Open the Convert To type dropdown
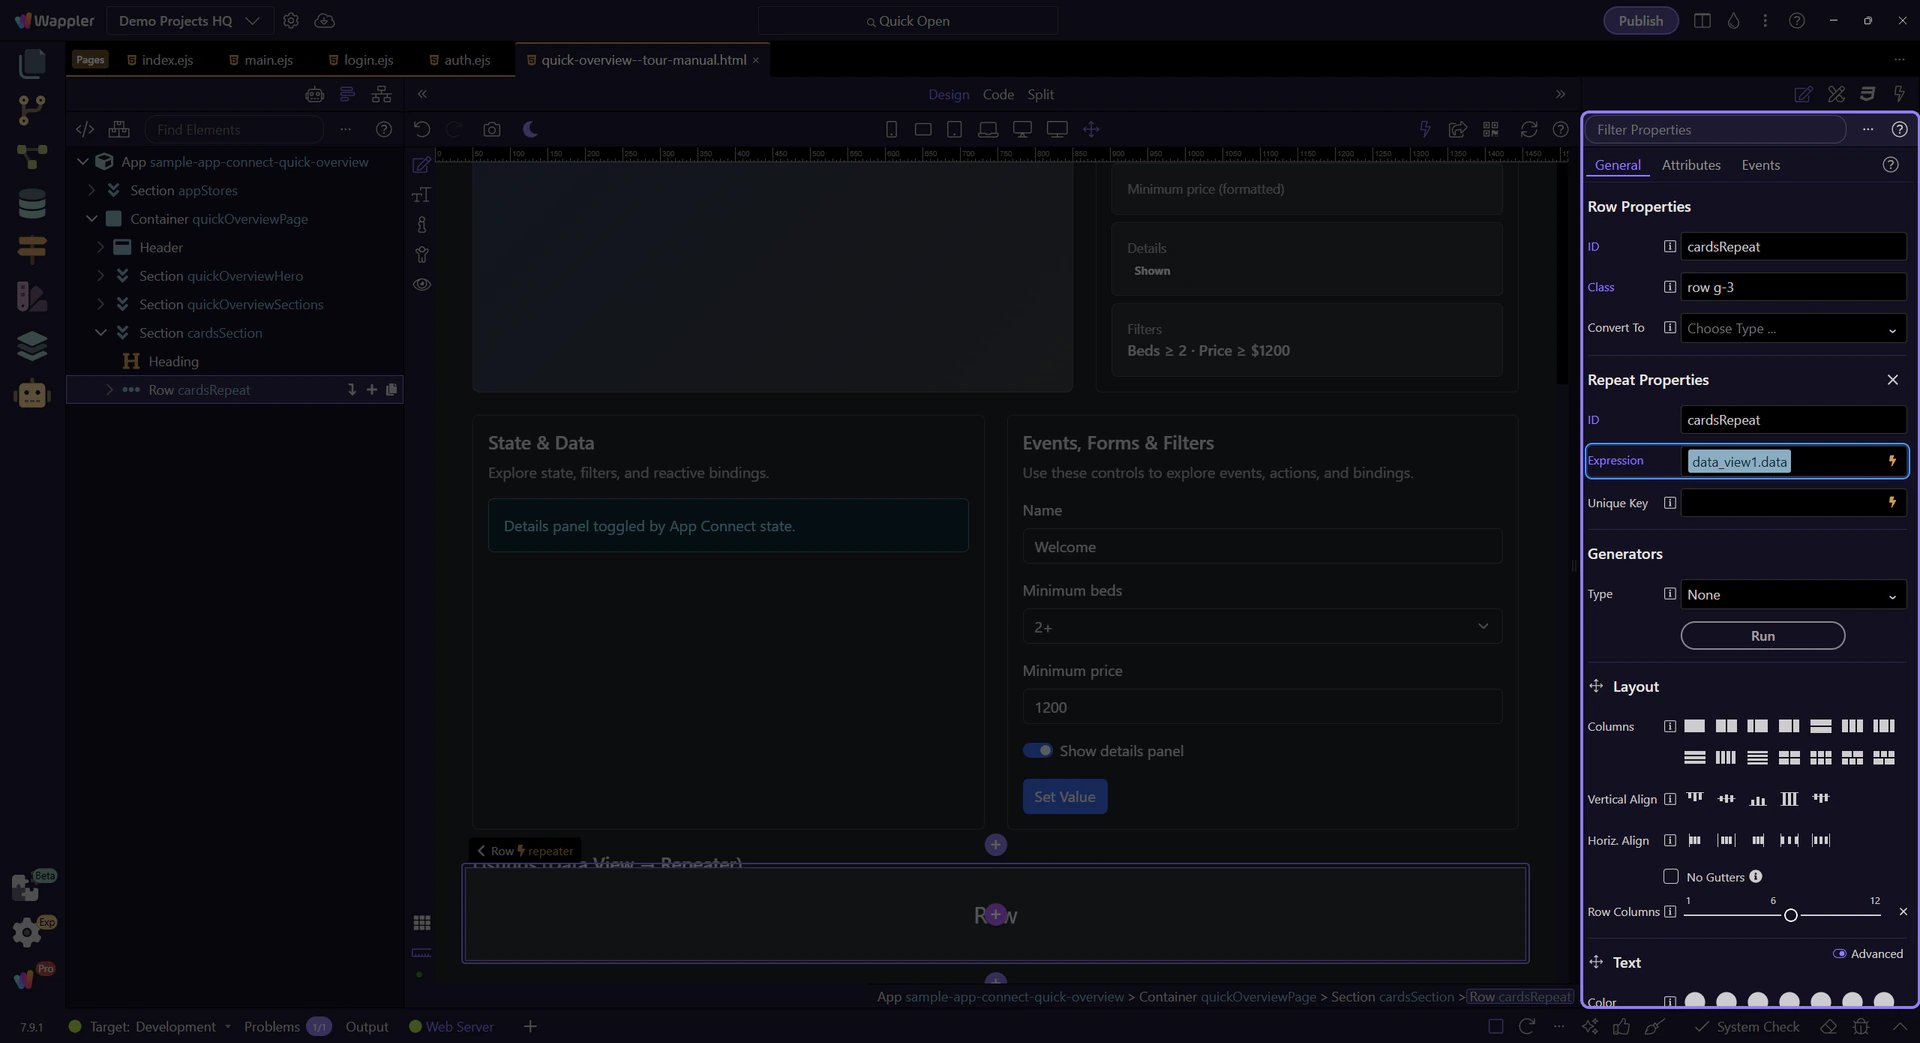Viewport: 1920px width, 1043px height. (x=1792, y=329)
